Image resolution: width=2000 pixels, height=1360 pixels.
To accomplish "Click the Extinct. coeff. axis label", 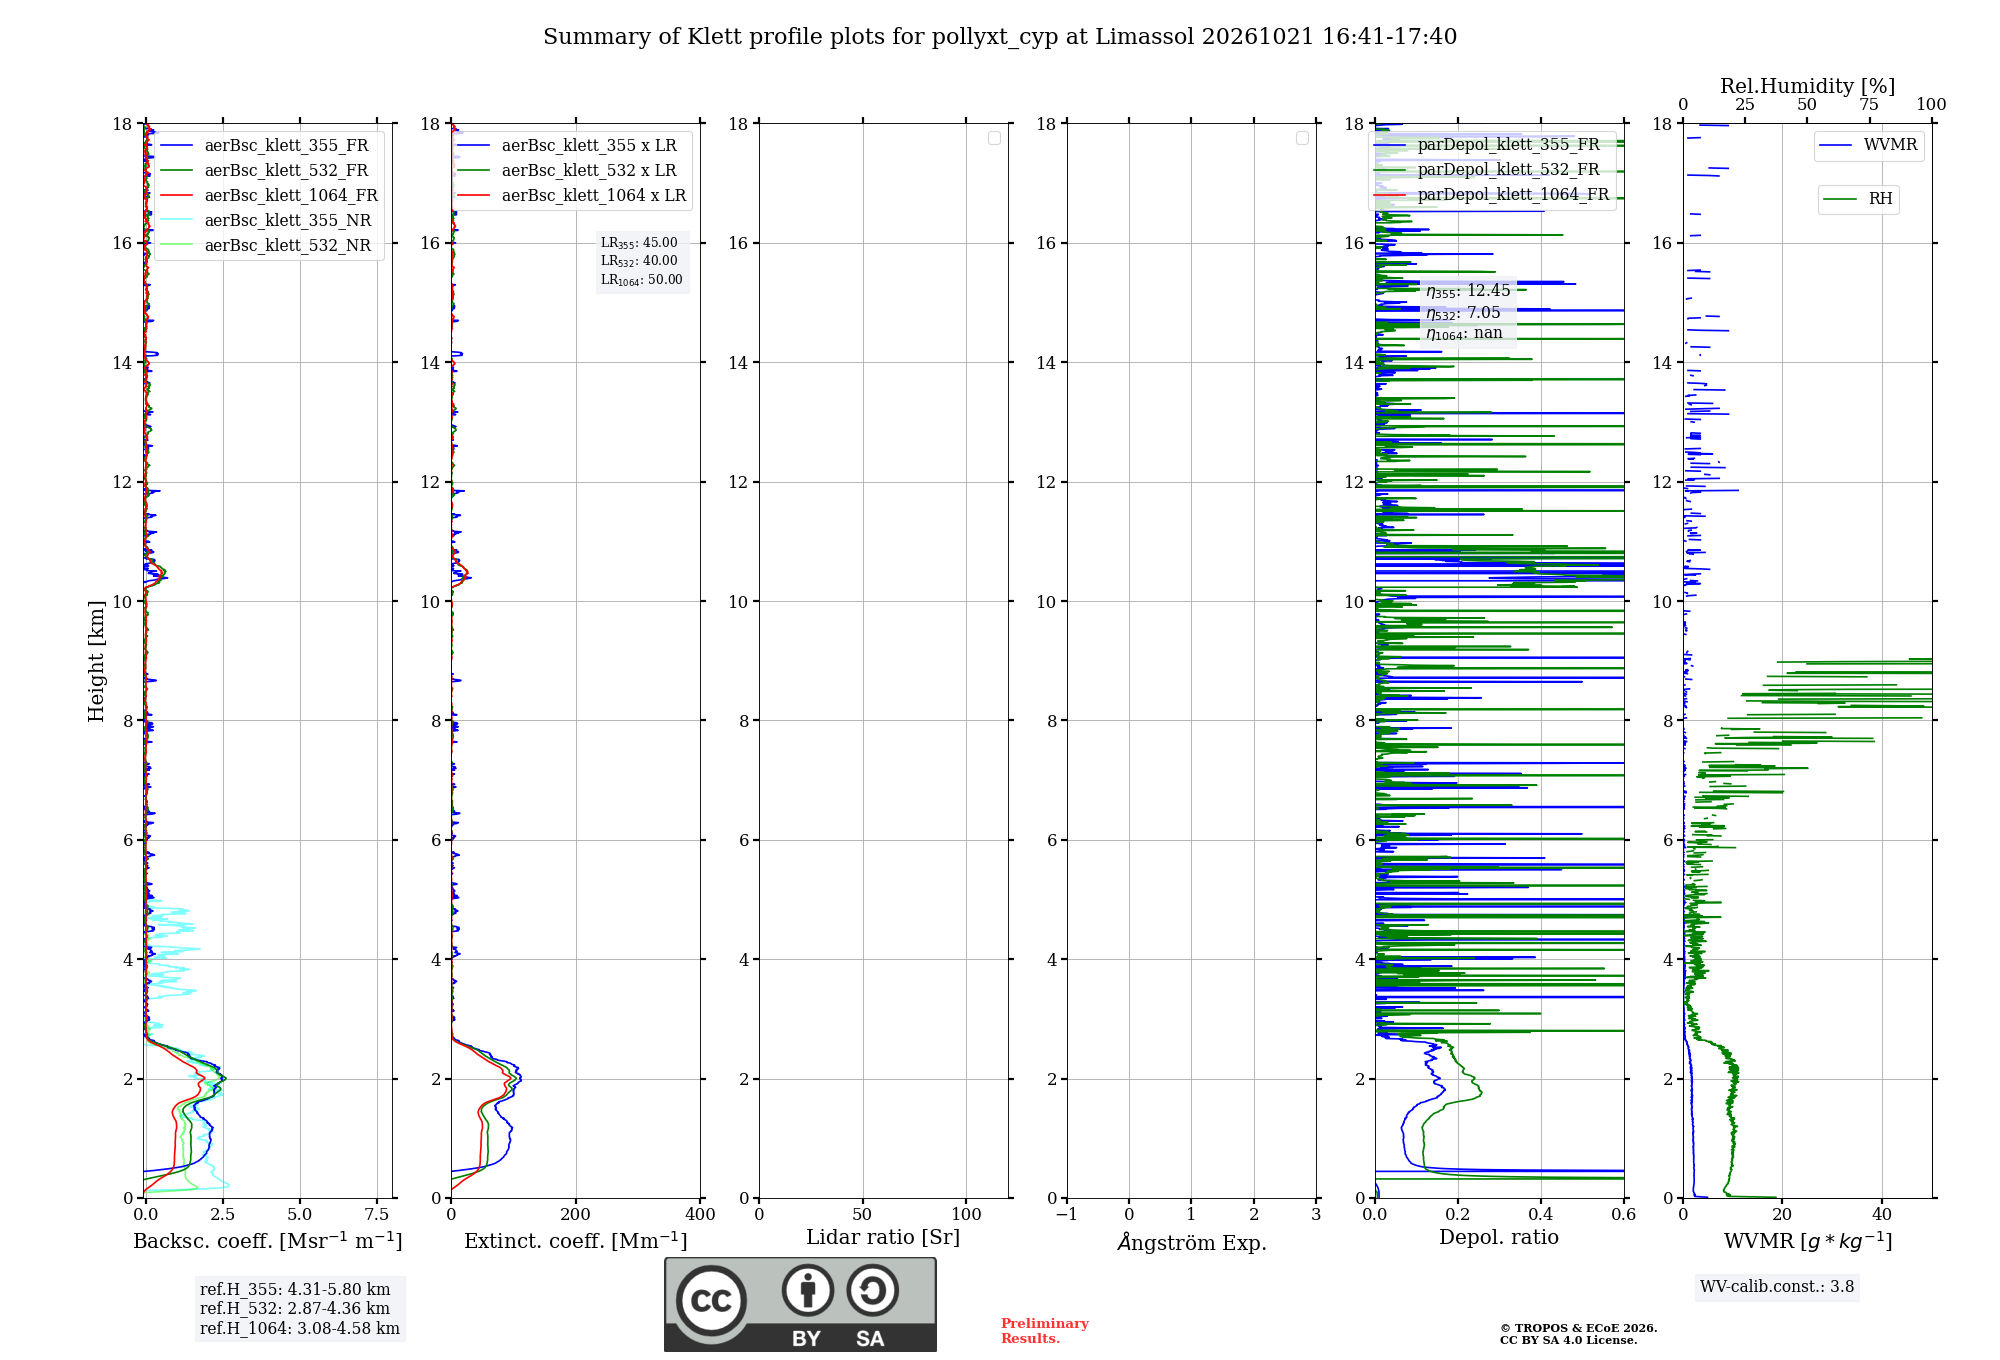I will tap(576, 1241).
